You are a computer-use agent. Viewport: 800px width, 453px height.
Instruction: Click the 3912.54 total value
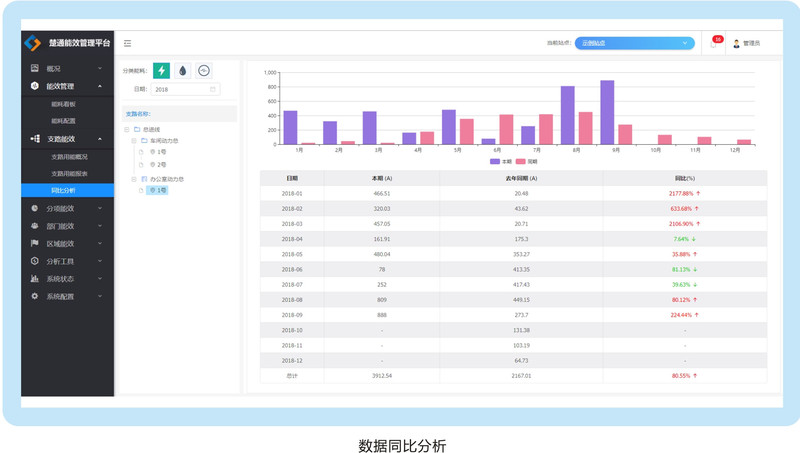(x=382, y=376)
